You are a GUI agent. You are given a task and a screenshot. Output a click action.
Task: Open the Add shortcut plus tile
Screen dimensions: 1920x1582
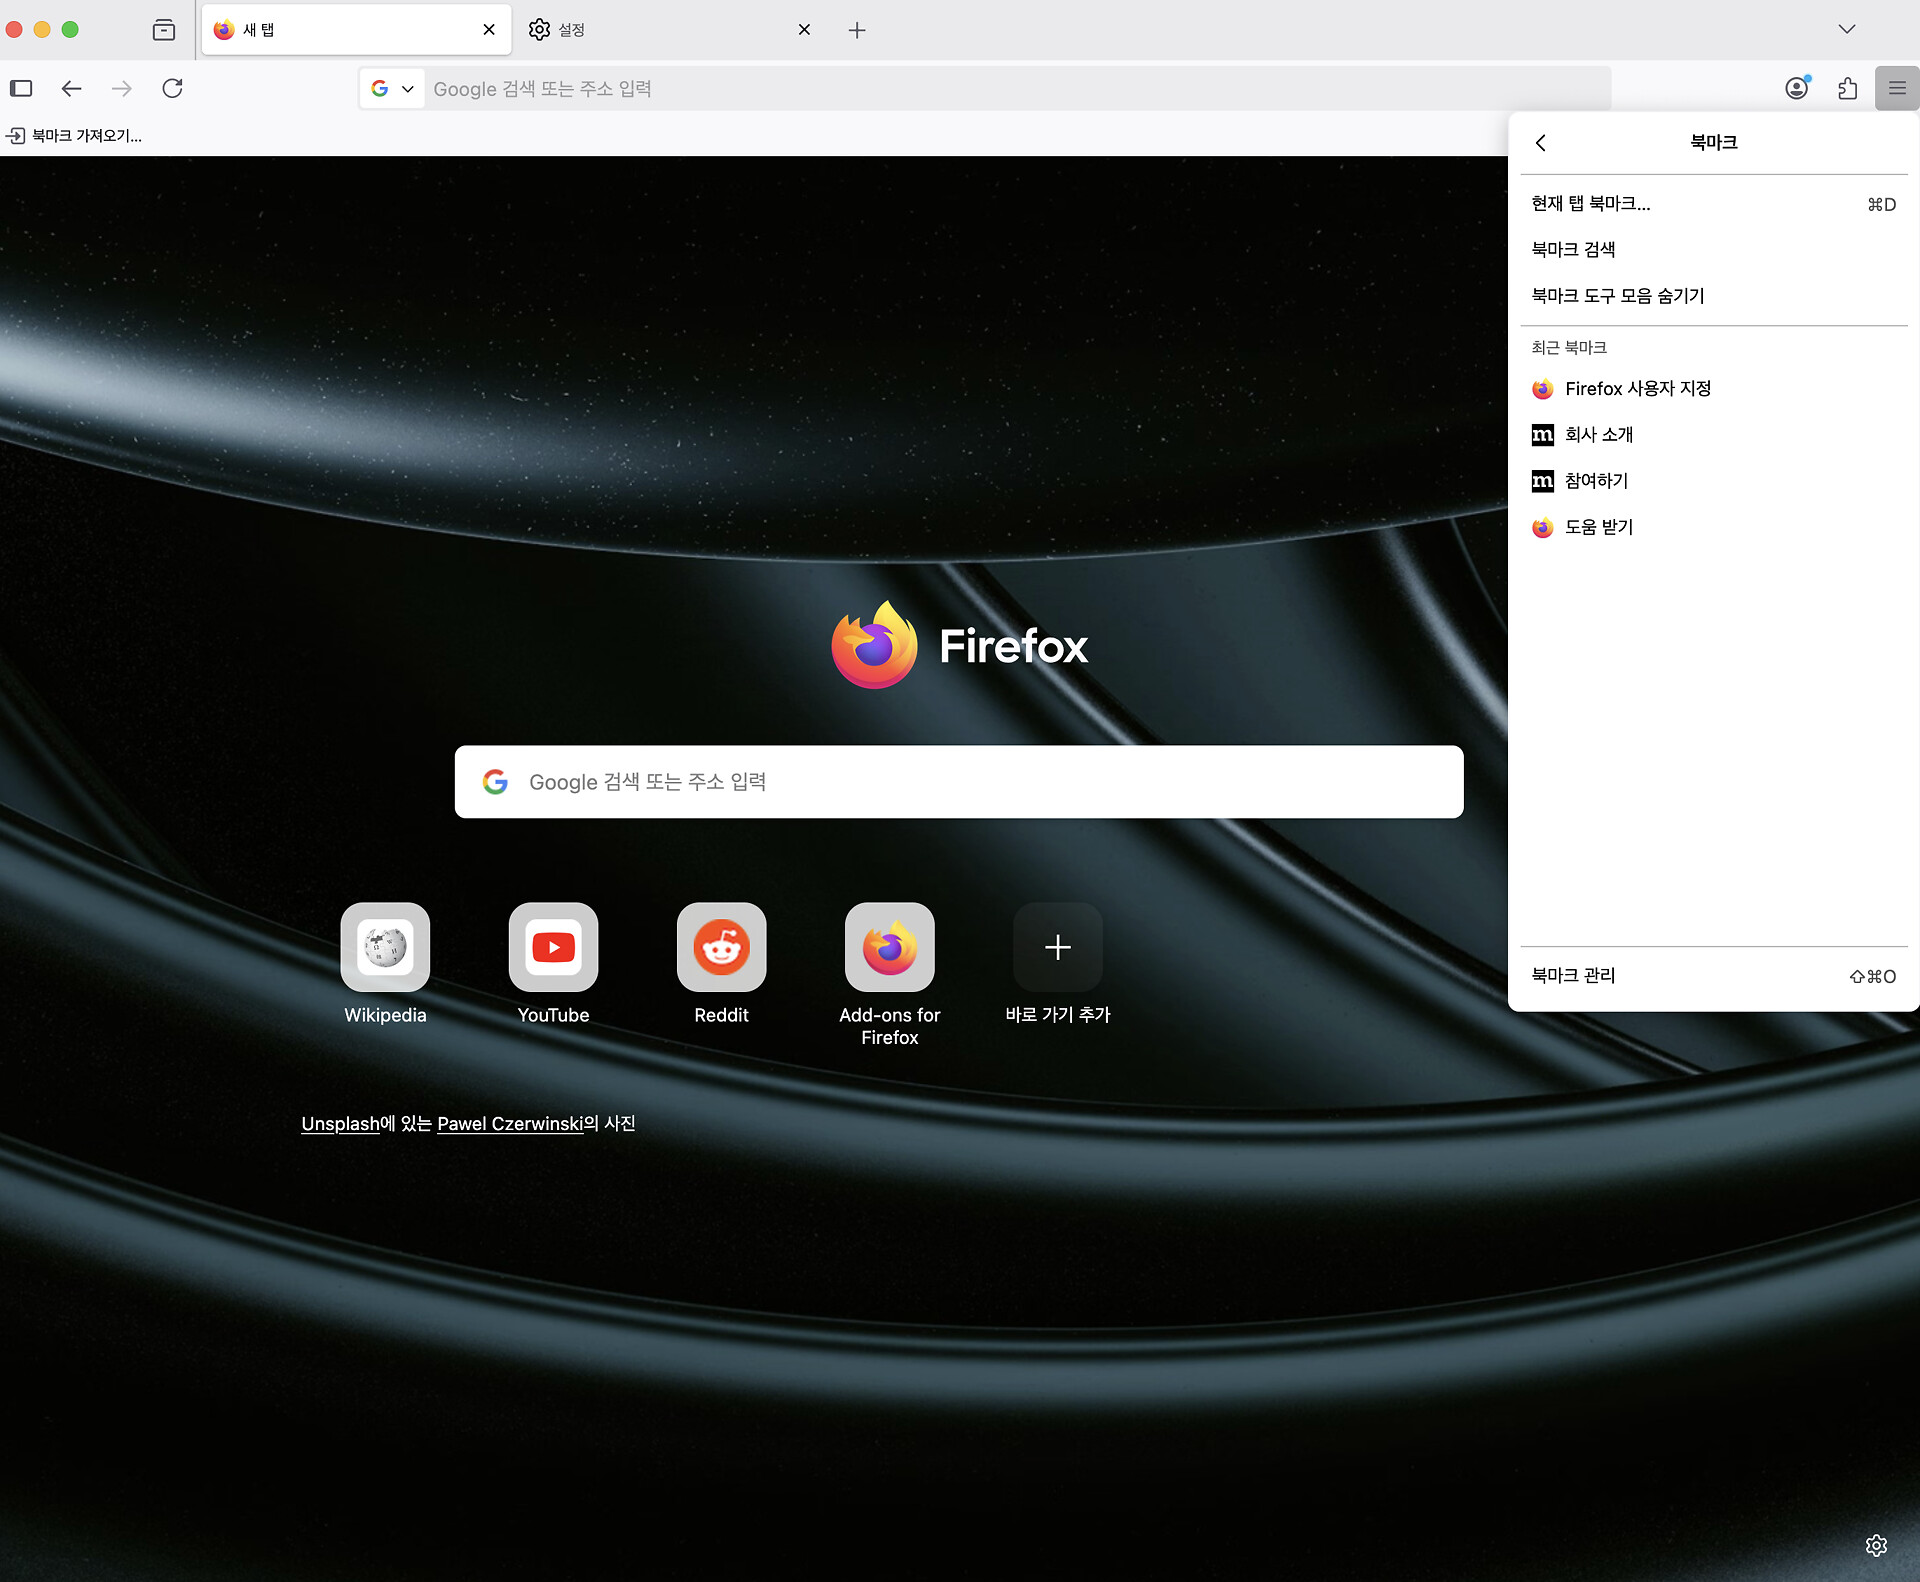coord(1057,947)
